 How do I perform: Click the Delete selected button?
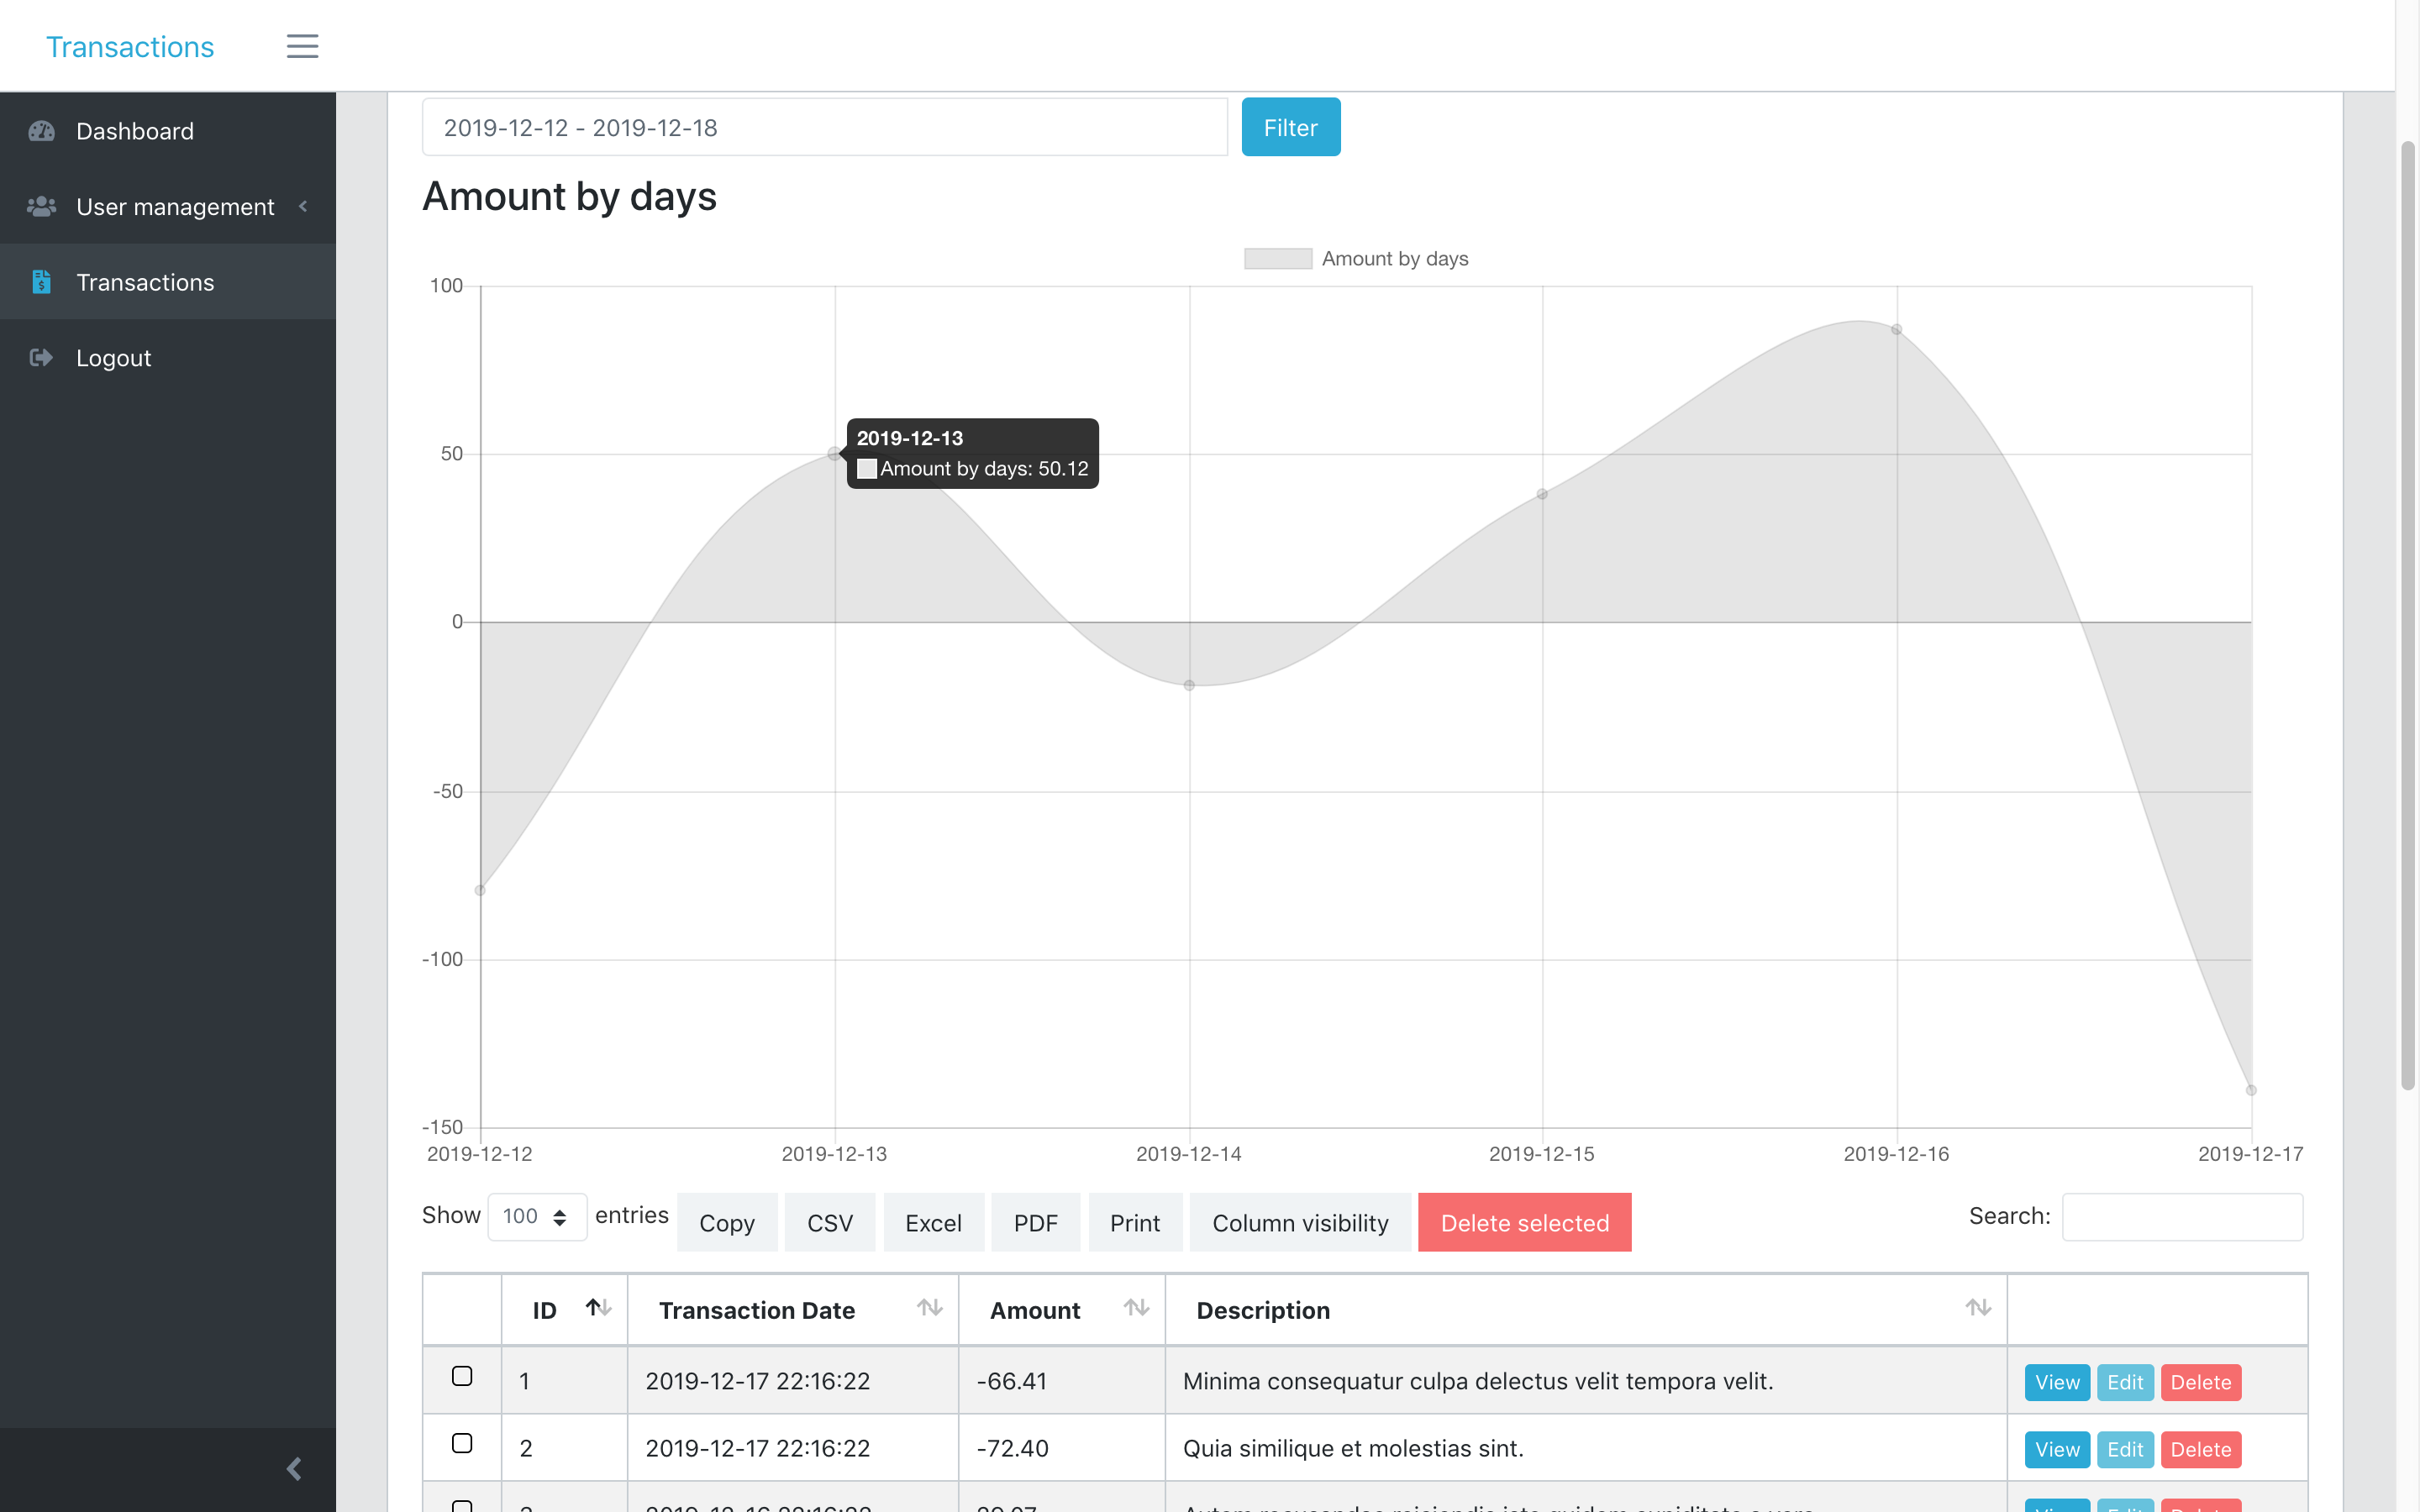(x=1524, y=1222)
